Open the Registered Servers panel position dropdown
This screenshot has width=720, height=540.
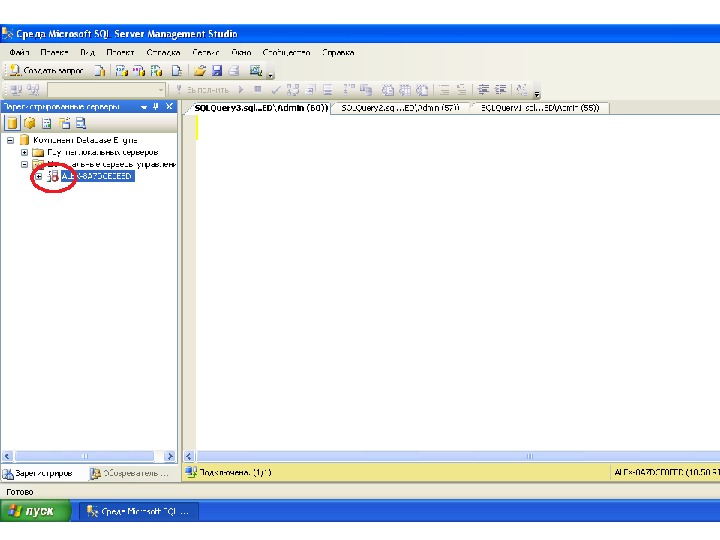[x=144, y=107]
